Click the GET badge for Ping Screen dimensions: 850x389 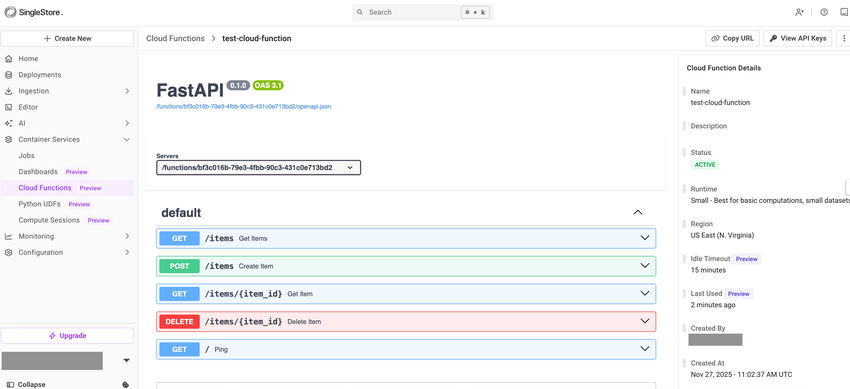(179, 349)
